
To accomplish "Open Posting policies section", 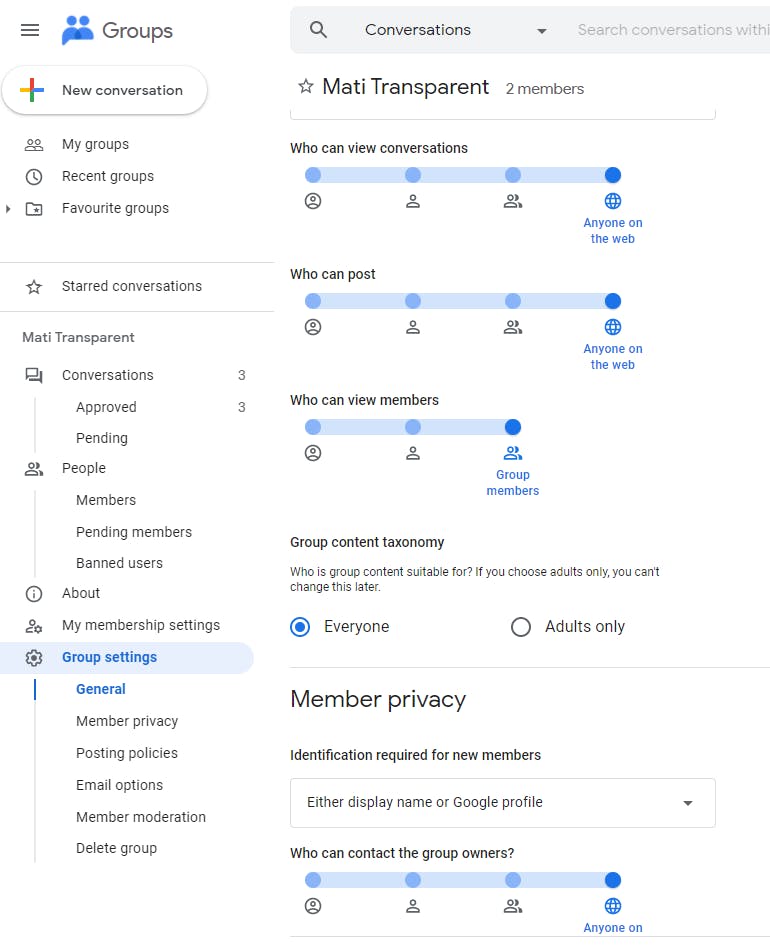I will [x=127, y=753].
